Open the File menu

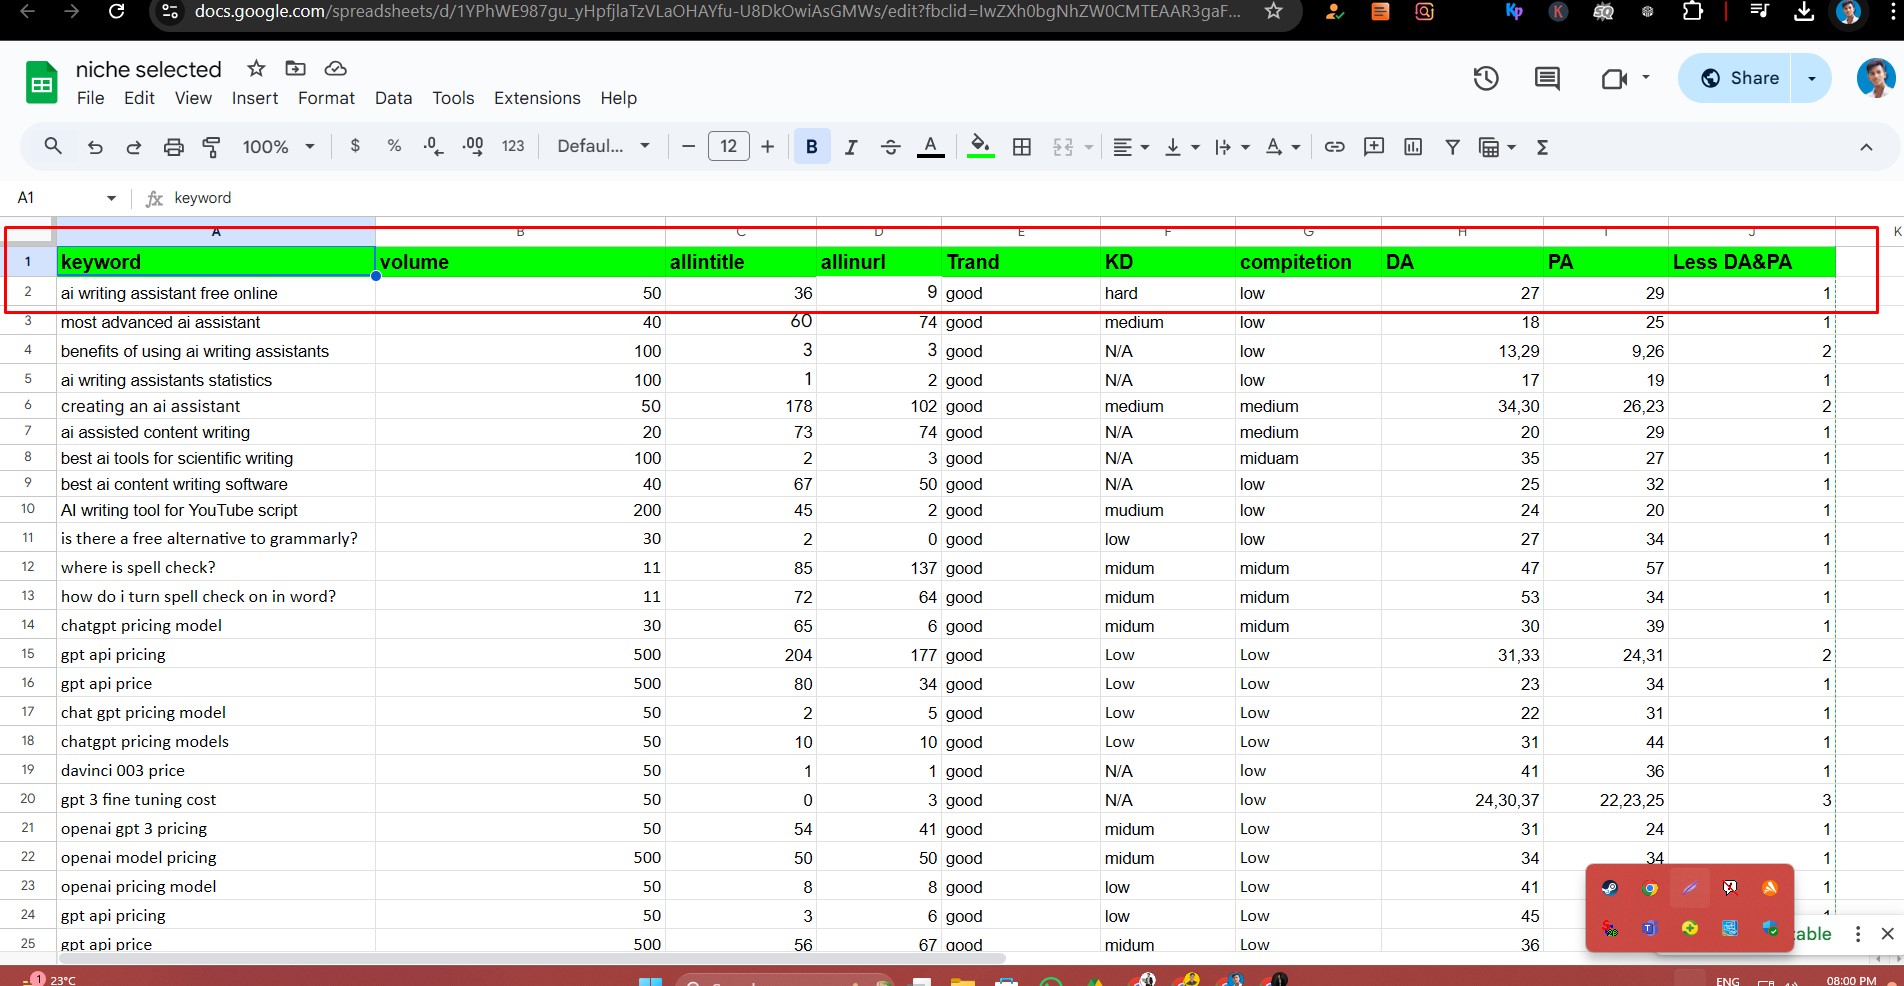90,98
